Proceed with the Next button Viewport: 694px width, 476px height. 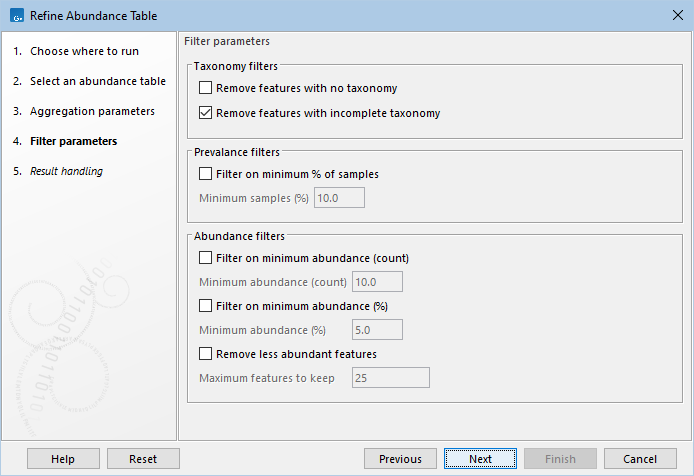[x=480, y=459]
